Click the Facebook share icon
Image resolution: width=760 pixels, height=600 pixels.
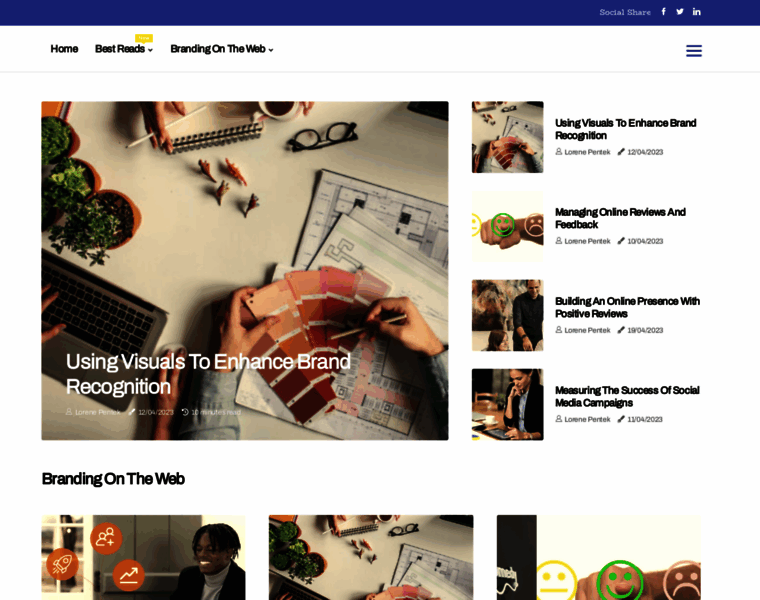coord(664,12)
